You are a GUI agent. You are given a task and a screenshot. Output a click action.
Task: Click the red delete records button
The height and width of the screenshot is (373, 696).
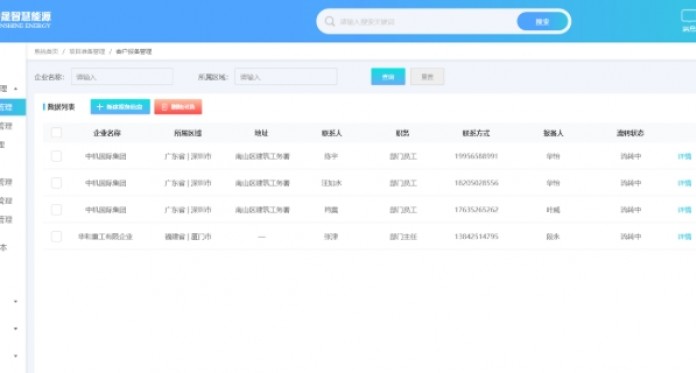pyautogui.click(x=178, y=107)
